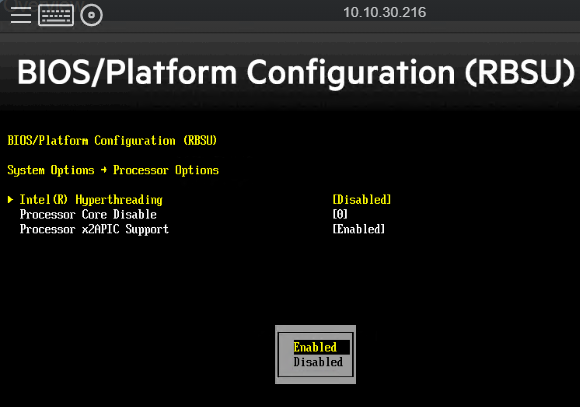
Task: Click the arrow beside Intel(R) Hyperthreading
Action: 10,200
